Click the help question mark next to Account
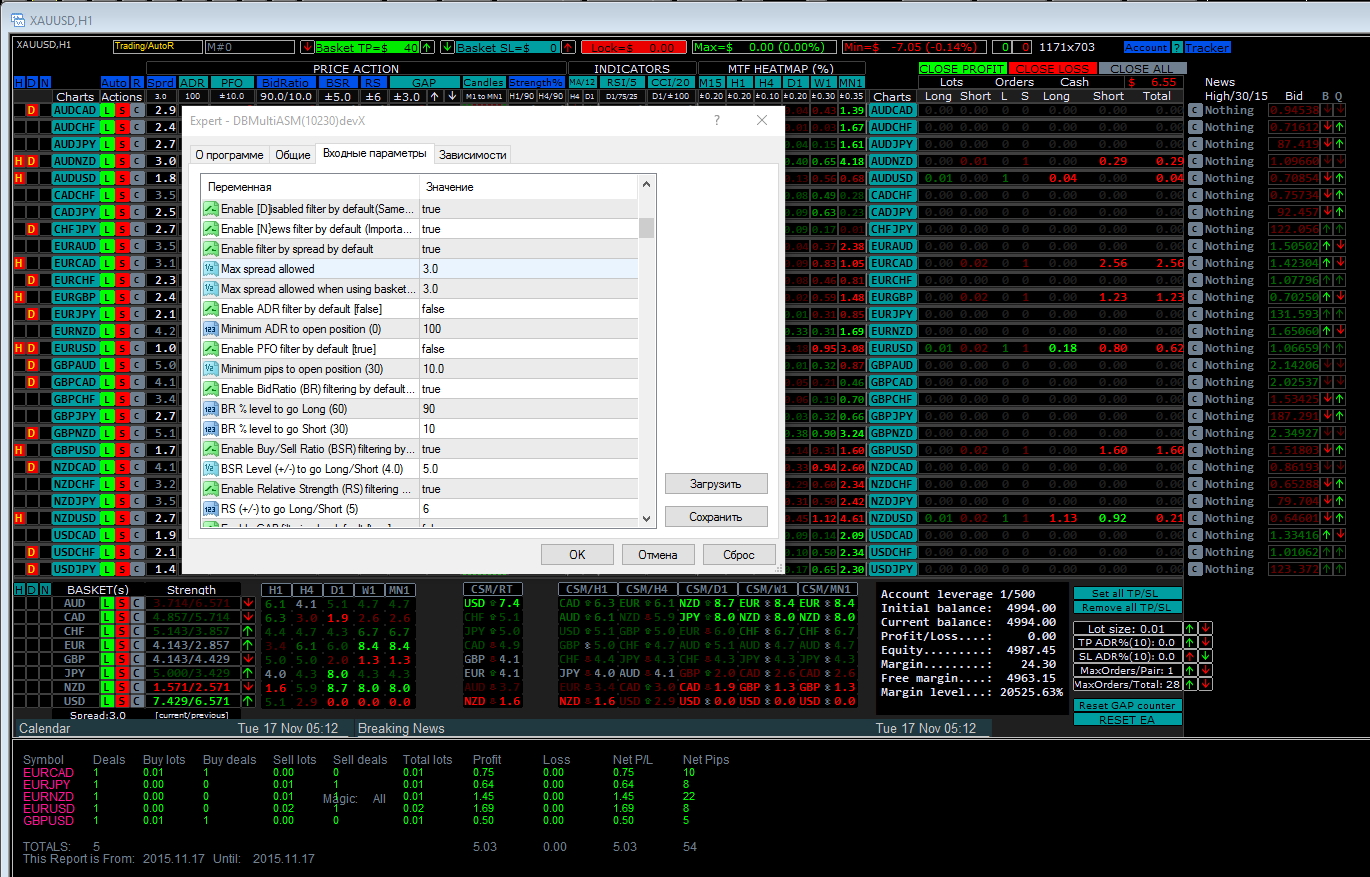This screenshot has width=1370, height=877. 1177,47
